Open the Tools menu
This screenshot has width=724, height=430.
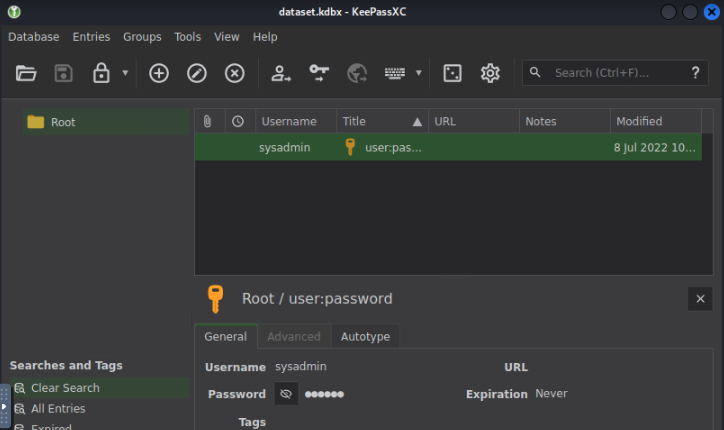click(187, 37)
